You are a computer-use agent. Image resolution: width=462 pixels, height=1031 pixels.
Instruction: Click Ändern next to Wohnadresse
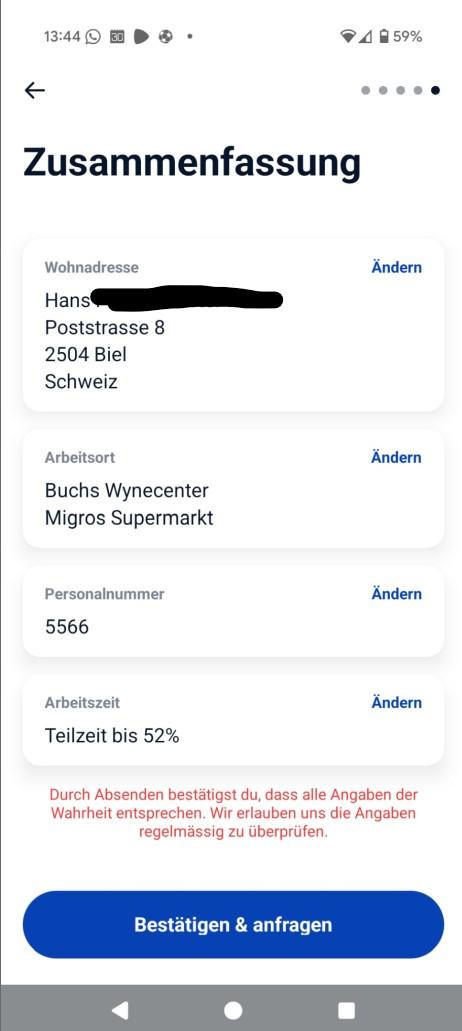(396, 267)
